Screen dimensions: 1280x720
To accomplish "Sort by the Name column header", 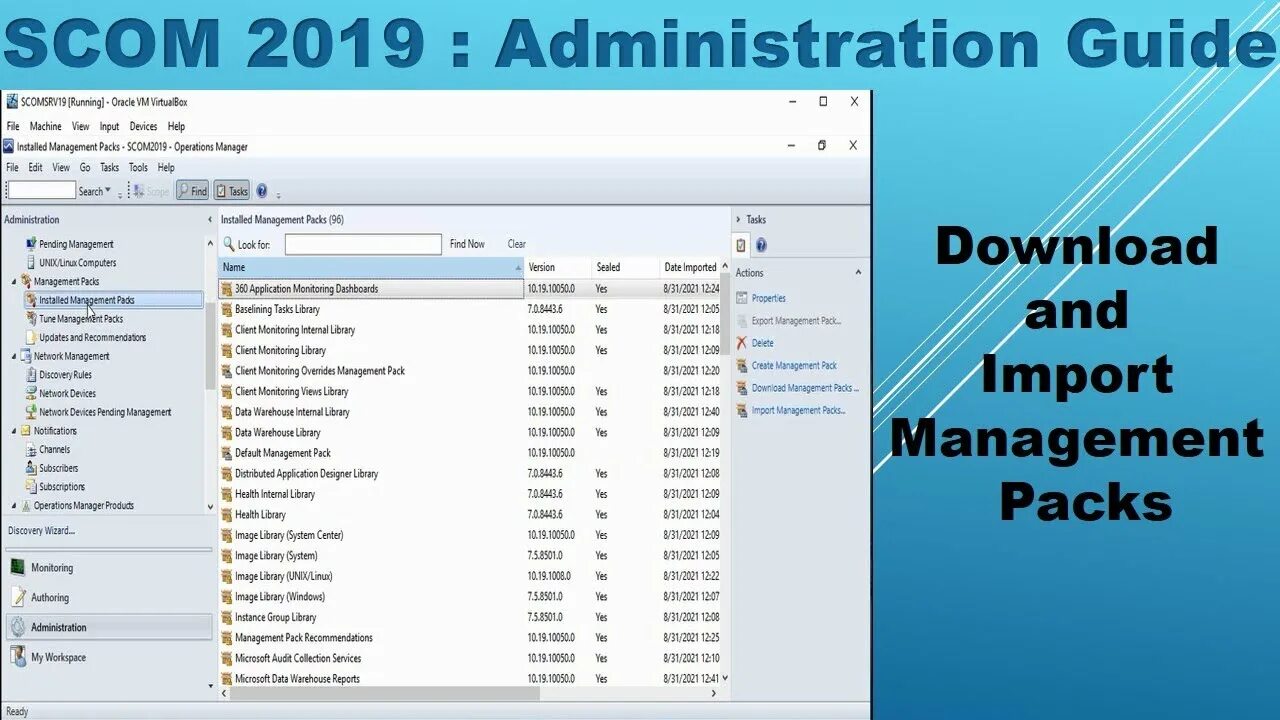I will pyautogui.click(x=371, y=267).
